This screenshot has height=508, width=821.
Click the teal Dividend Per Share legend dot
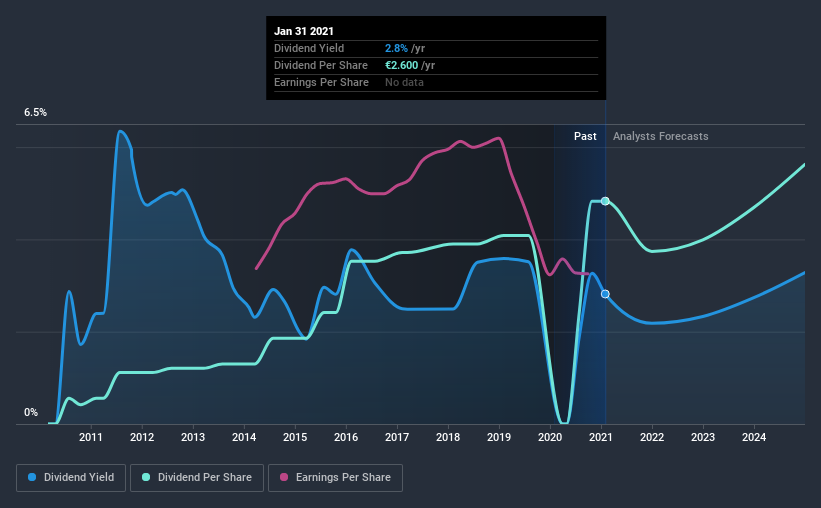tap(146, 477)
